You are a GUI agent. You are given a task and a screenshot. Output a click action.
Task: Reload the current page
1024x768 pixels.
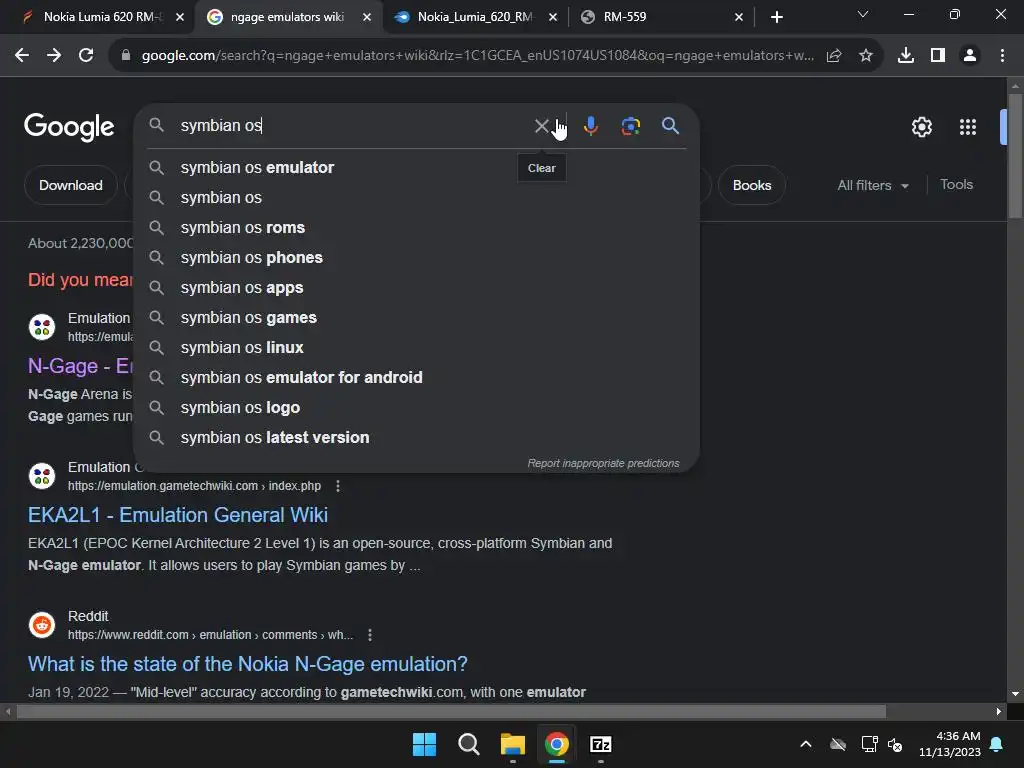tap(86, 56)
